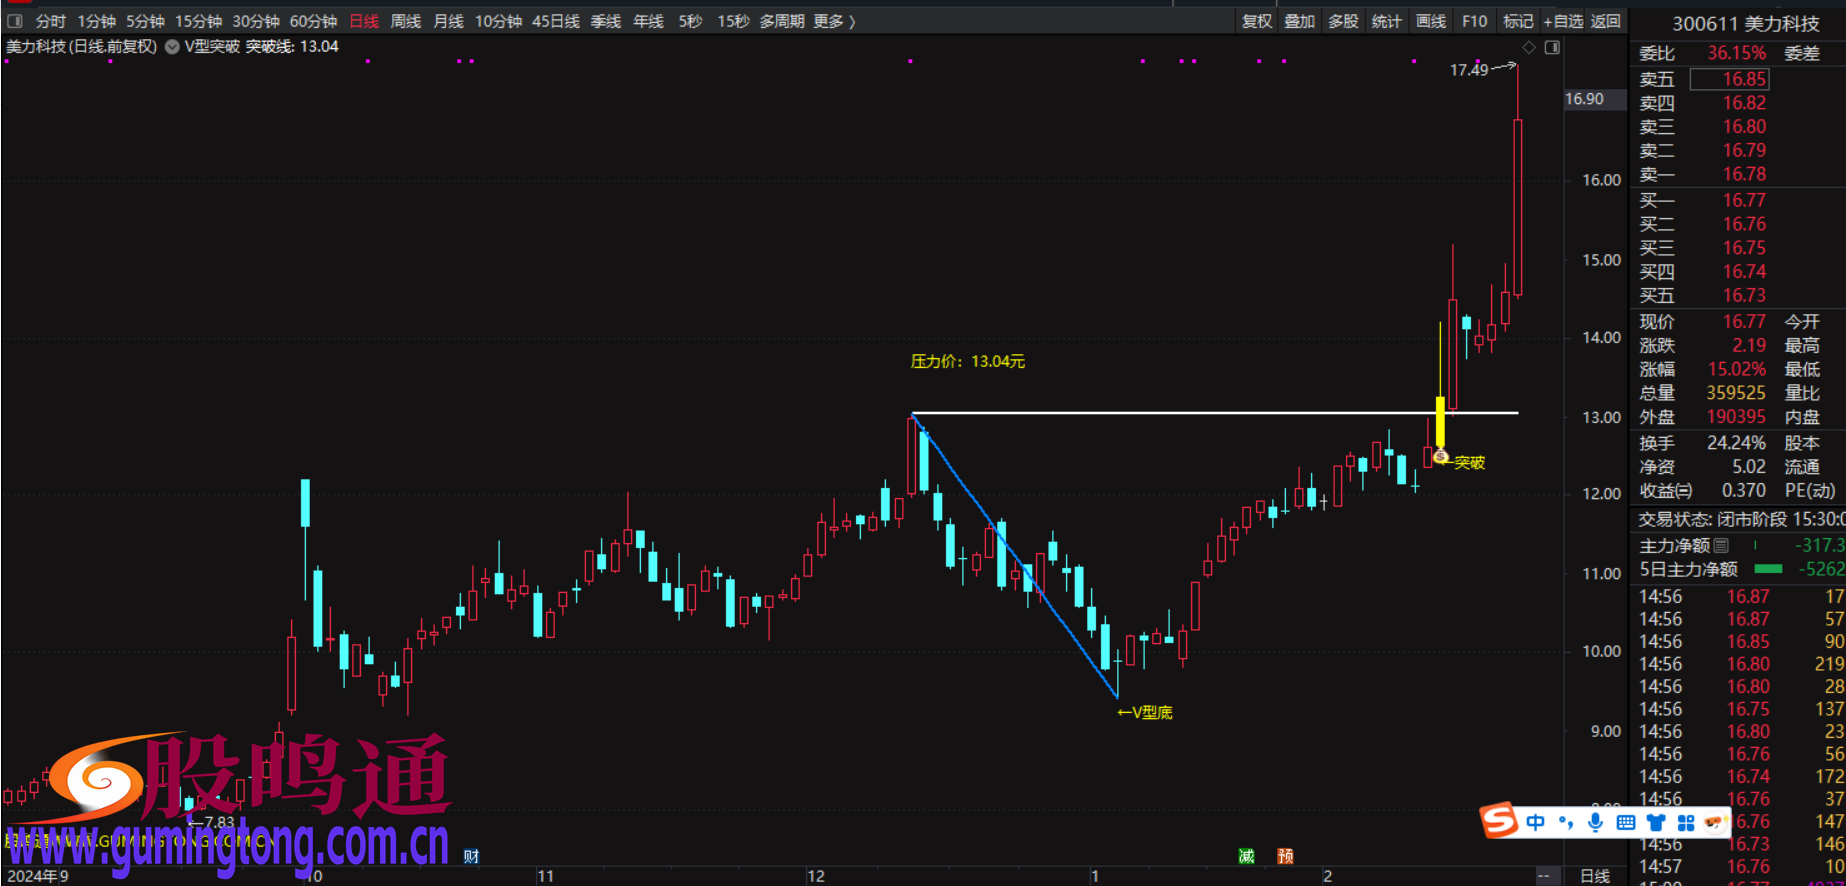Open the Sogou skin shirt icon
1846x886 pixels.
tap(1656, 822)
